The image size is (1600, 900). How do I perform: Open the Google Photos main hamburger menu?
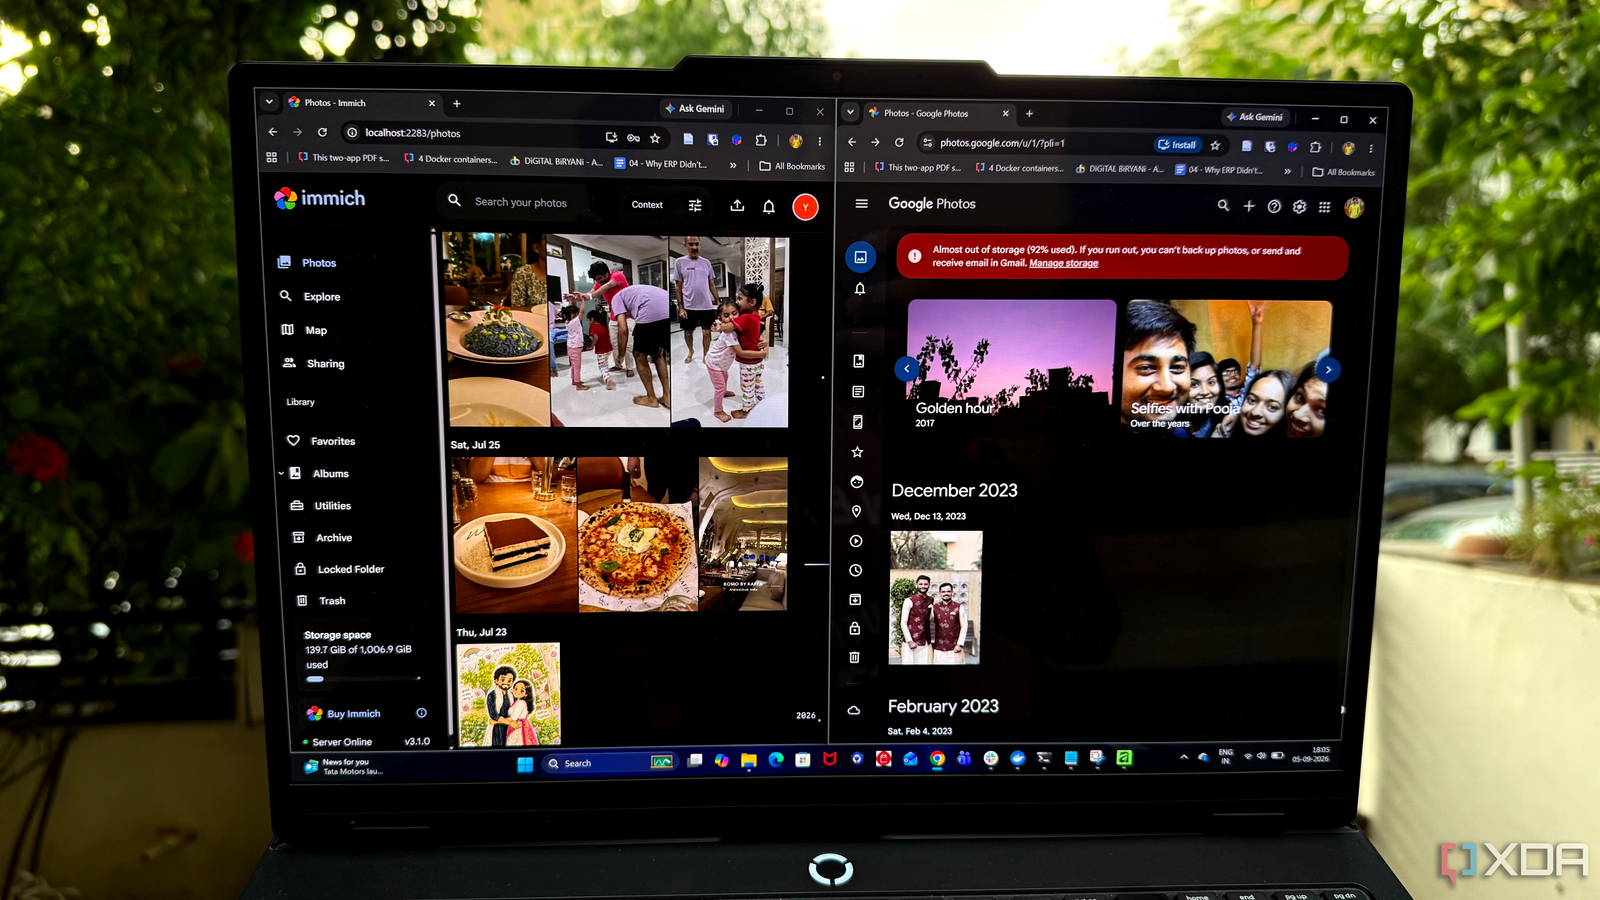pyautogui.click(x=861, y=203)
